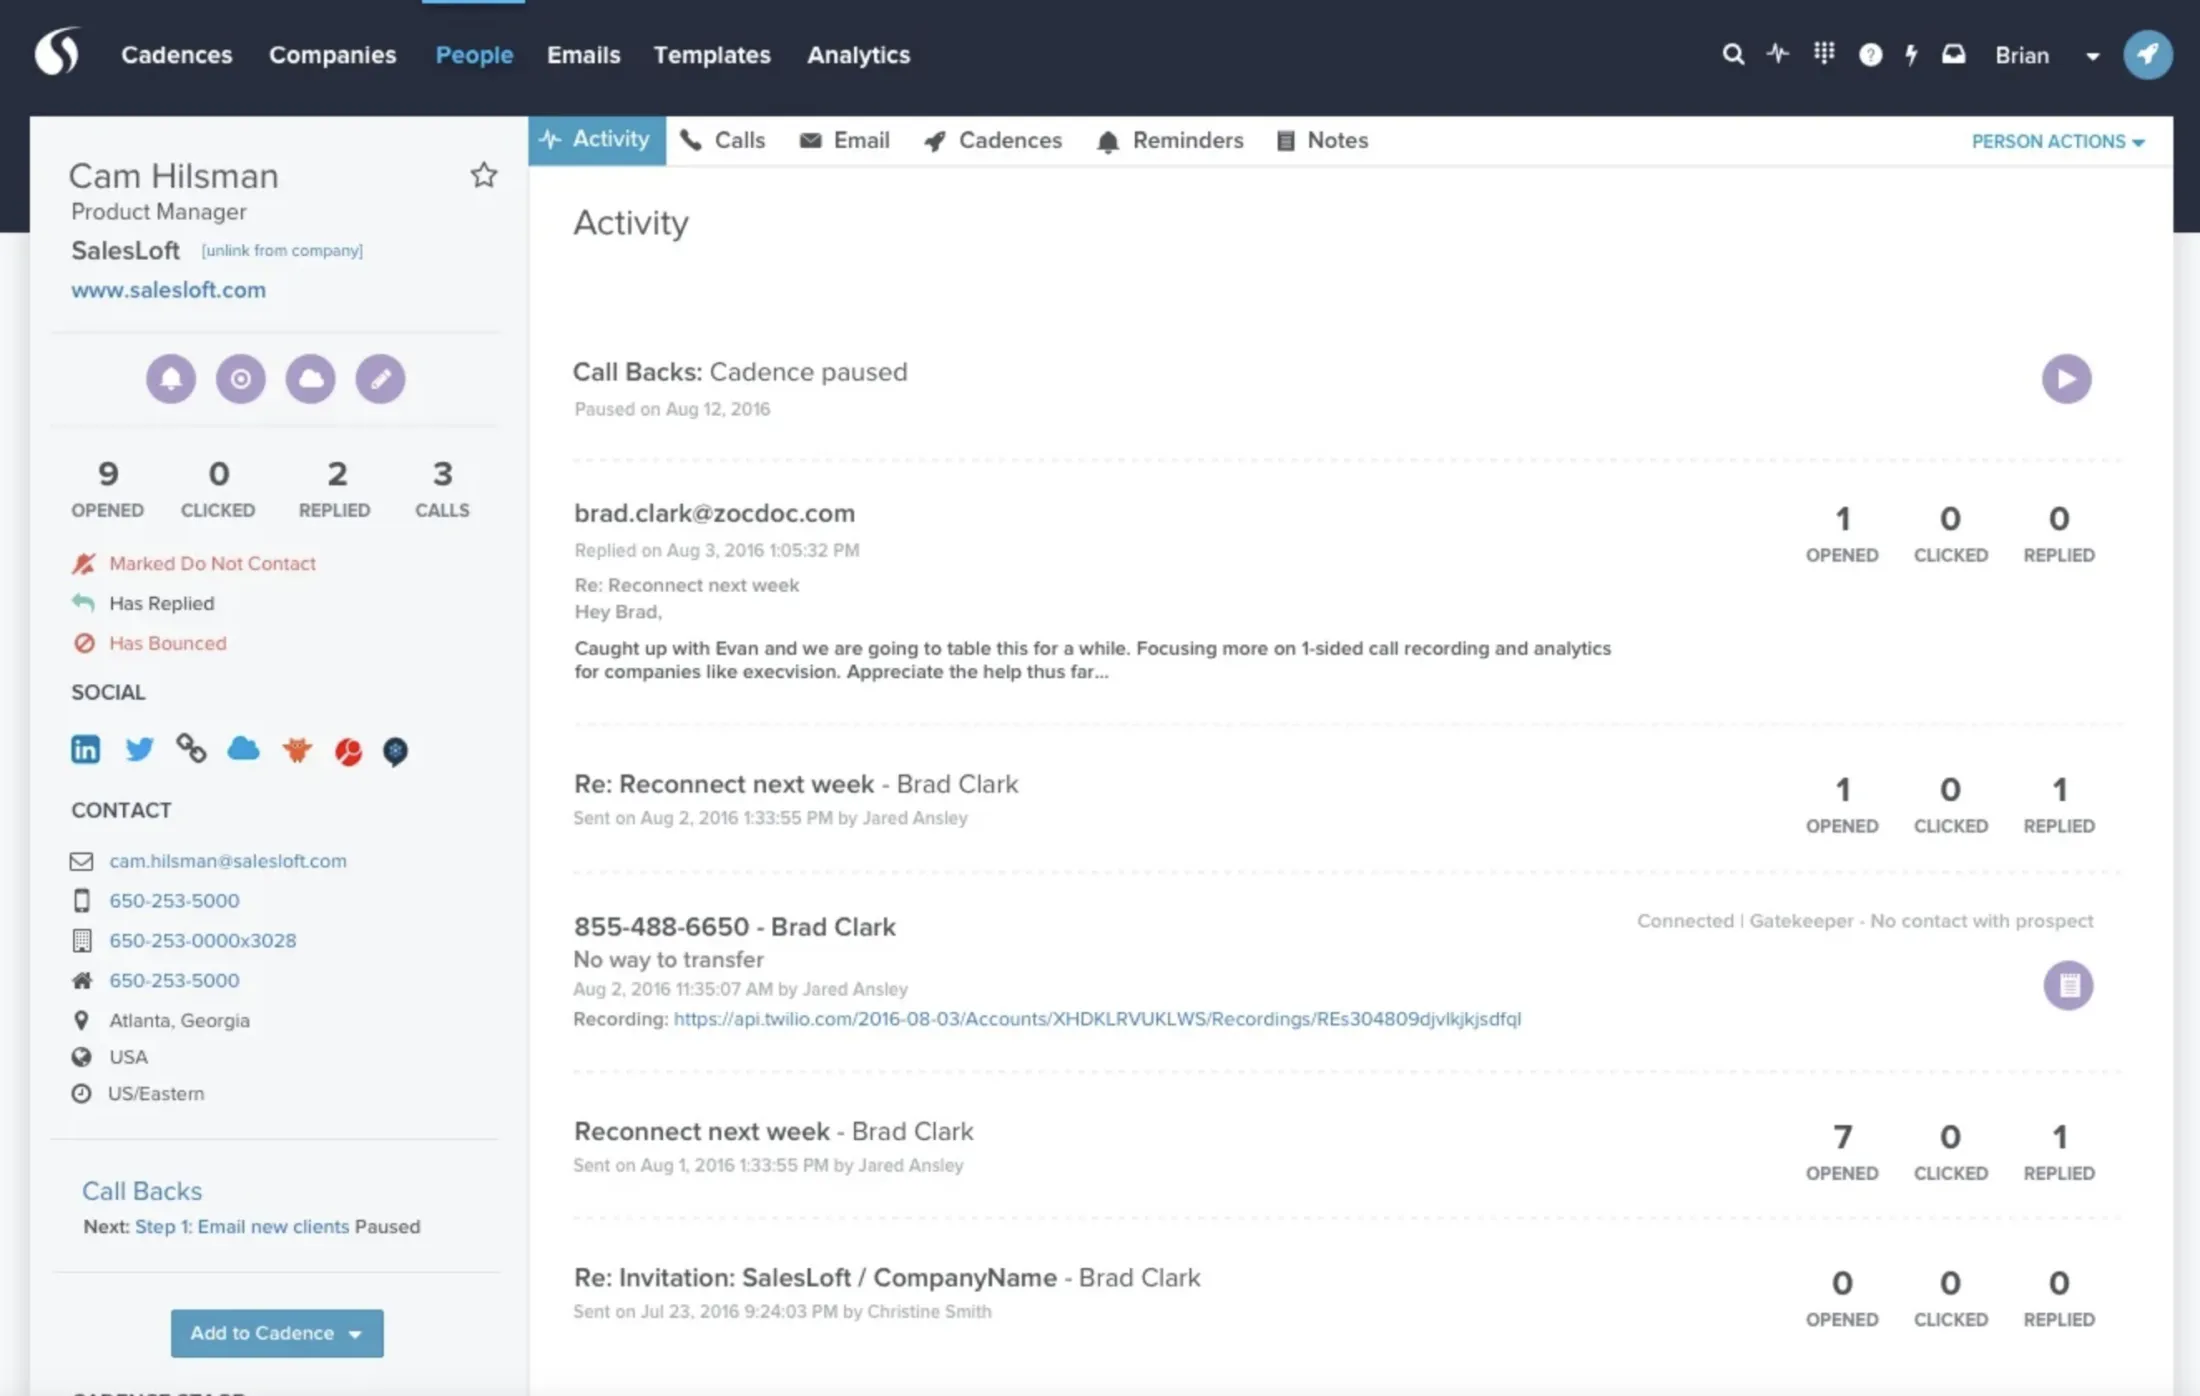Open the Add to Cadence dropdown
This screenshot has width=2200, height=1396.
(x=277, y=1333)
